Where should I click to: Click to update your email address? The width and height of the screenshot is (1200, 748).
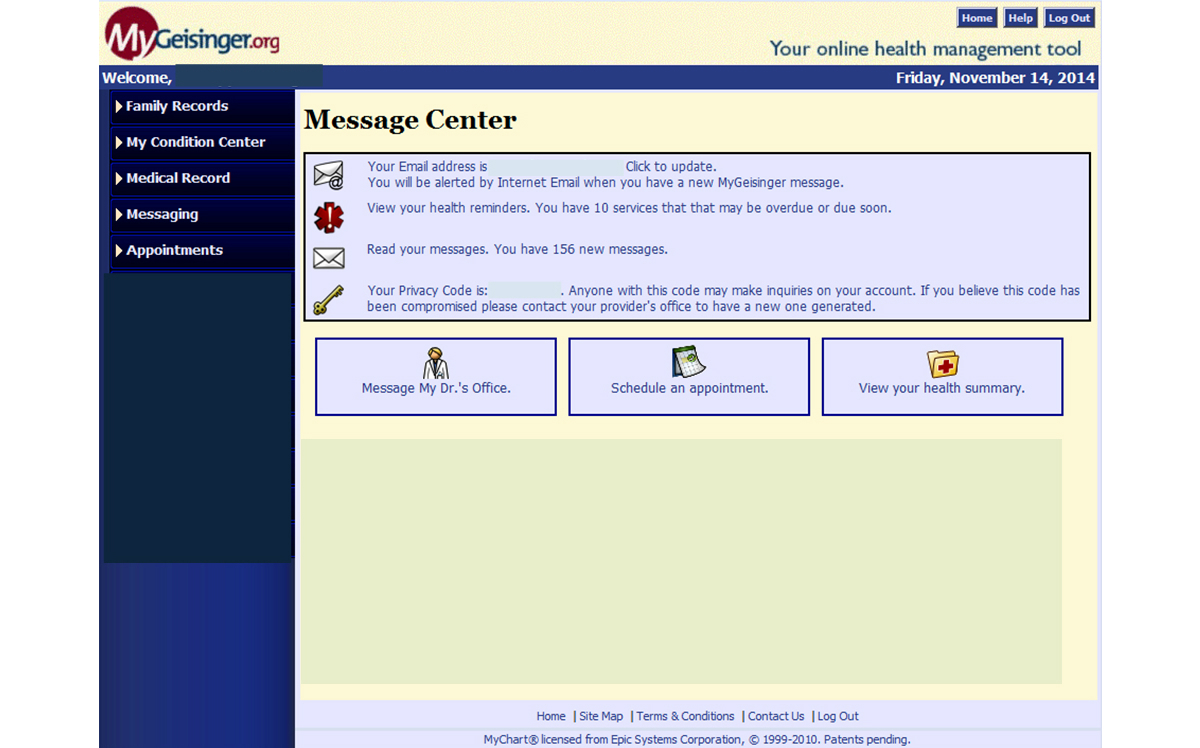670,167
